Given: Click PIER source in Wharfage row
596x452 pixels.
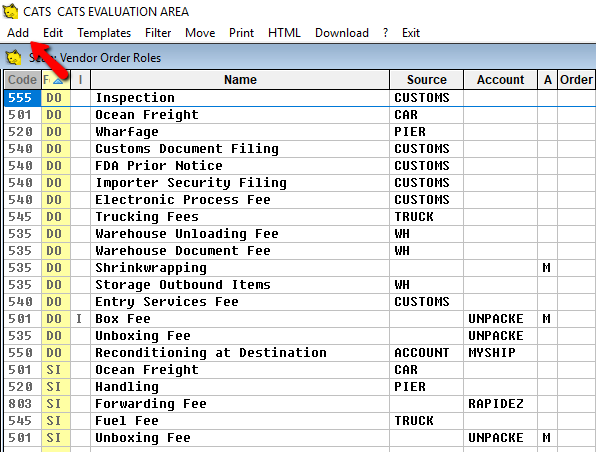Looking at the screenshot, I should (x=426, y=132).
